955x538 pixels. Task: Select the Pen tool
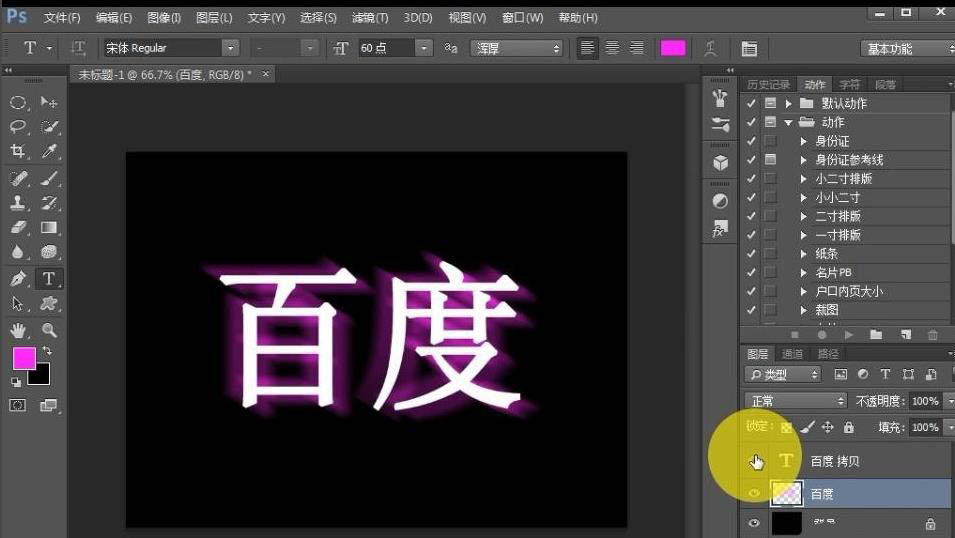18,278
